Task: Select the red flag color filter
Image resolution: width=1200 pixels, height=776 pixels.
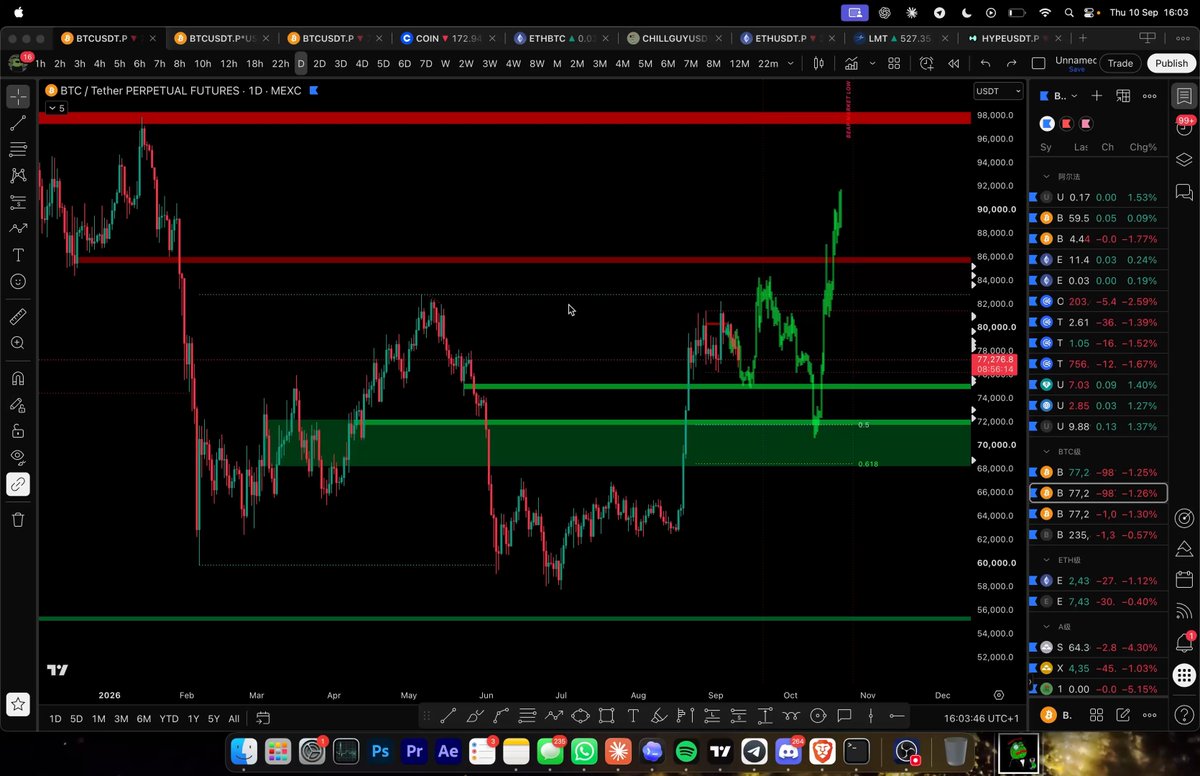Action: click(1067, 124)
